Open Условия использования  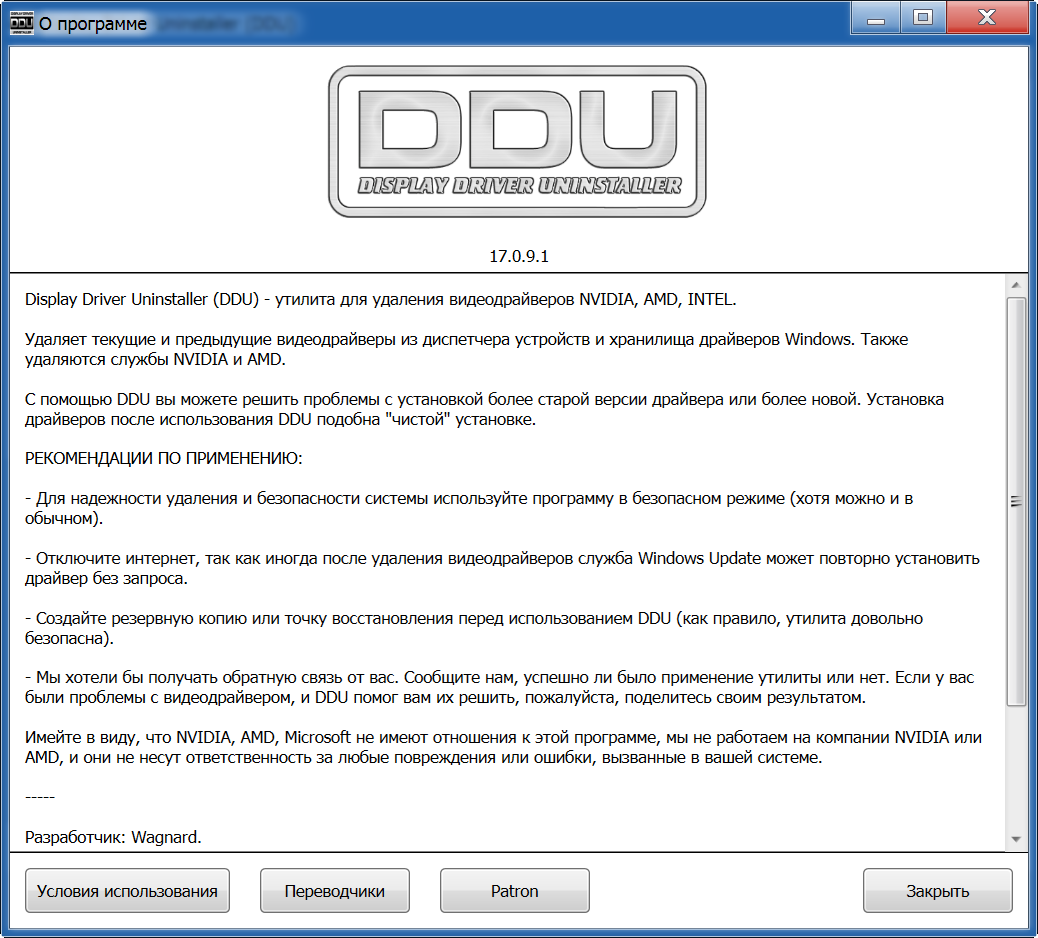tap(127, 891)
